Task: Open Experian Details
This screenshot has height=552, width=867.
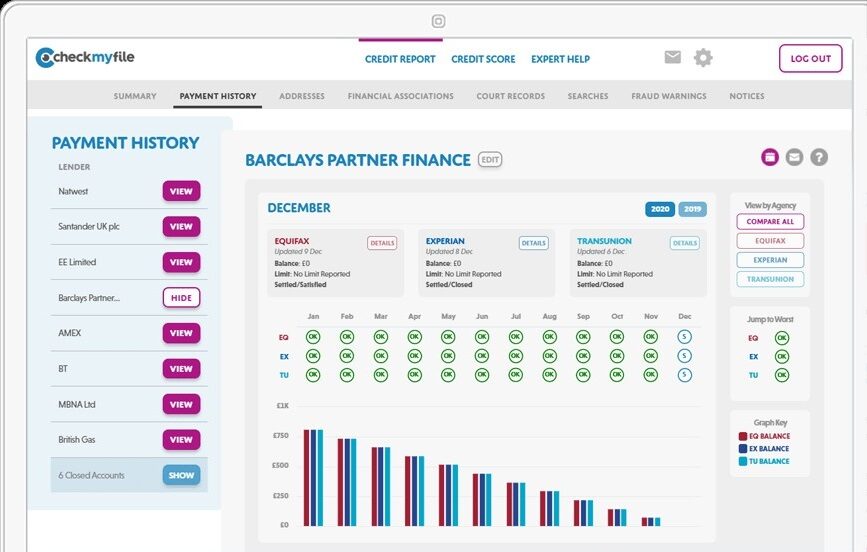Action: coord(534,243)
